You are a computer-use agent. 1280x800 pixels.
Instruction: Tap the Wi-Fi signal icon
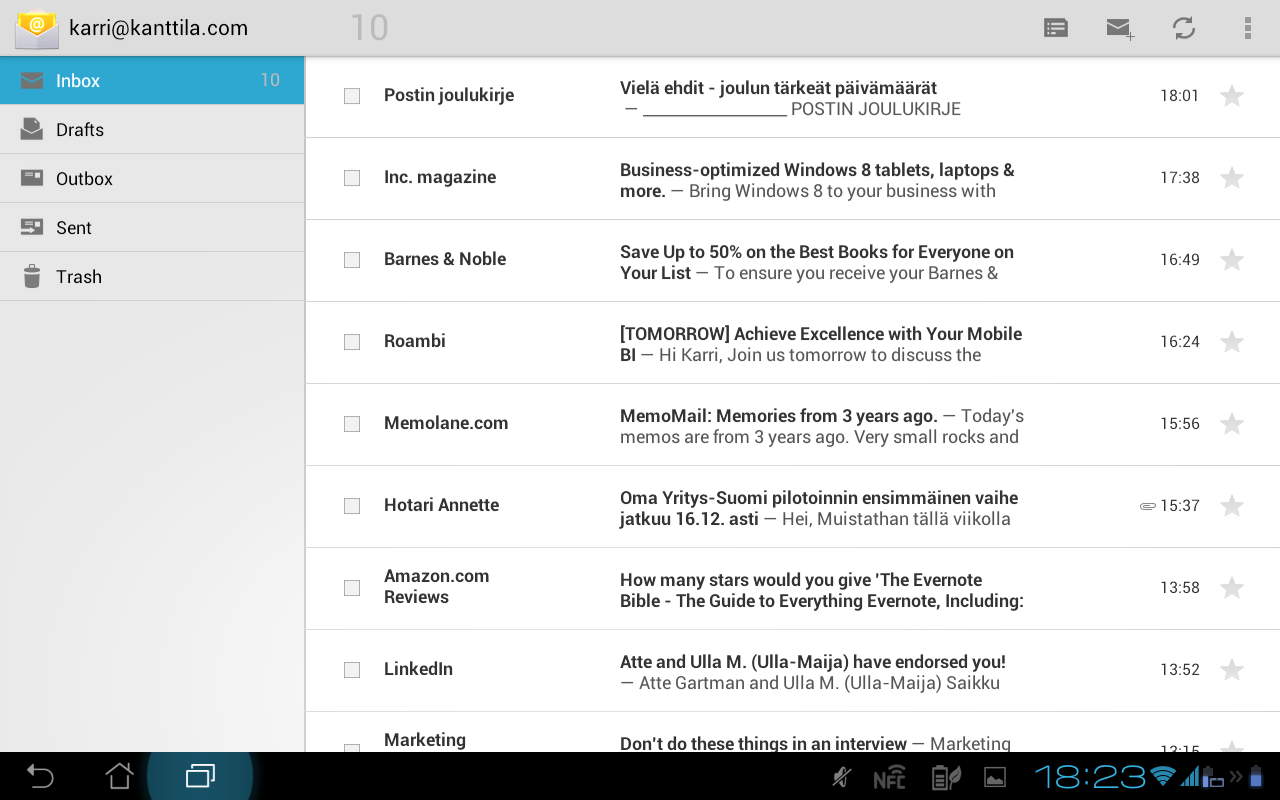pyautogui.click(x=1163, y=776)
